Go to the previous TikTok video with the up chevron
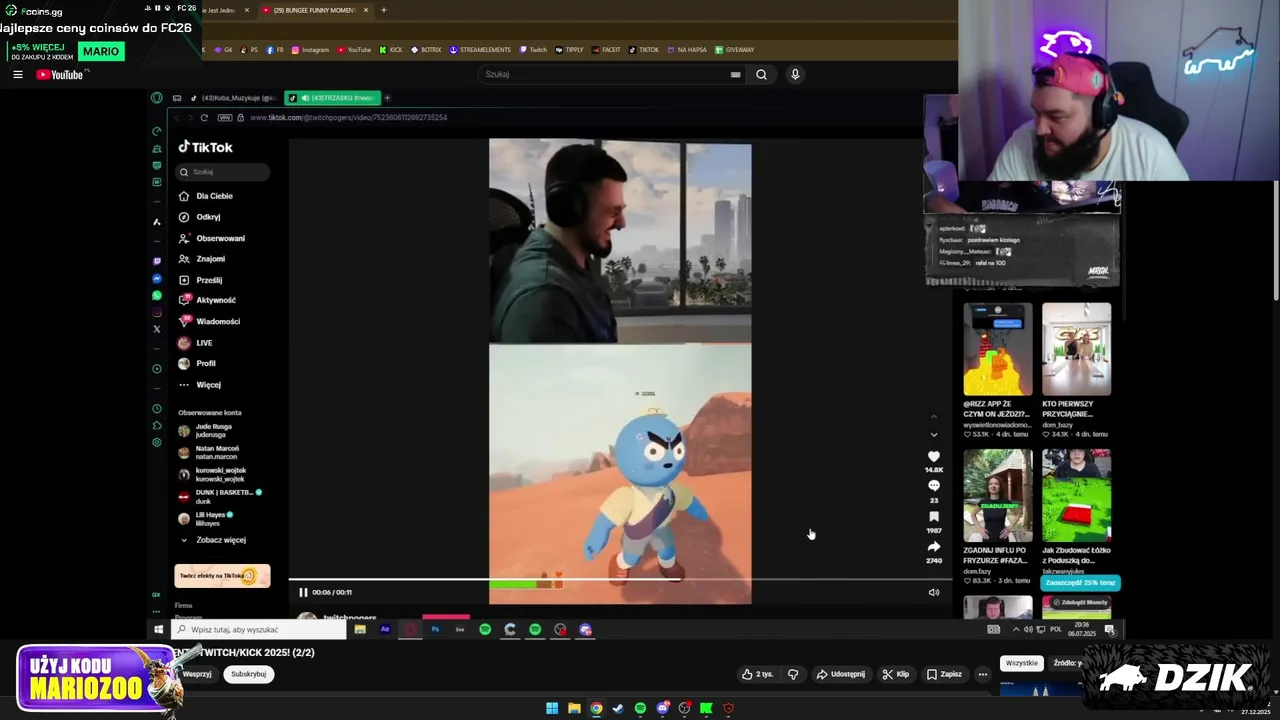The width and height of the screenshot is (1280, 720). [x=934, y=416]
